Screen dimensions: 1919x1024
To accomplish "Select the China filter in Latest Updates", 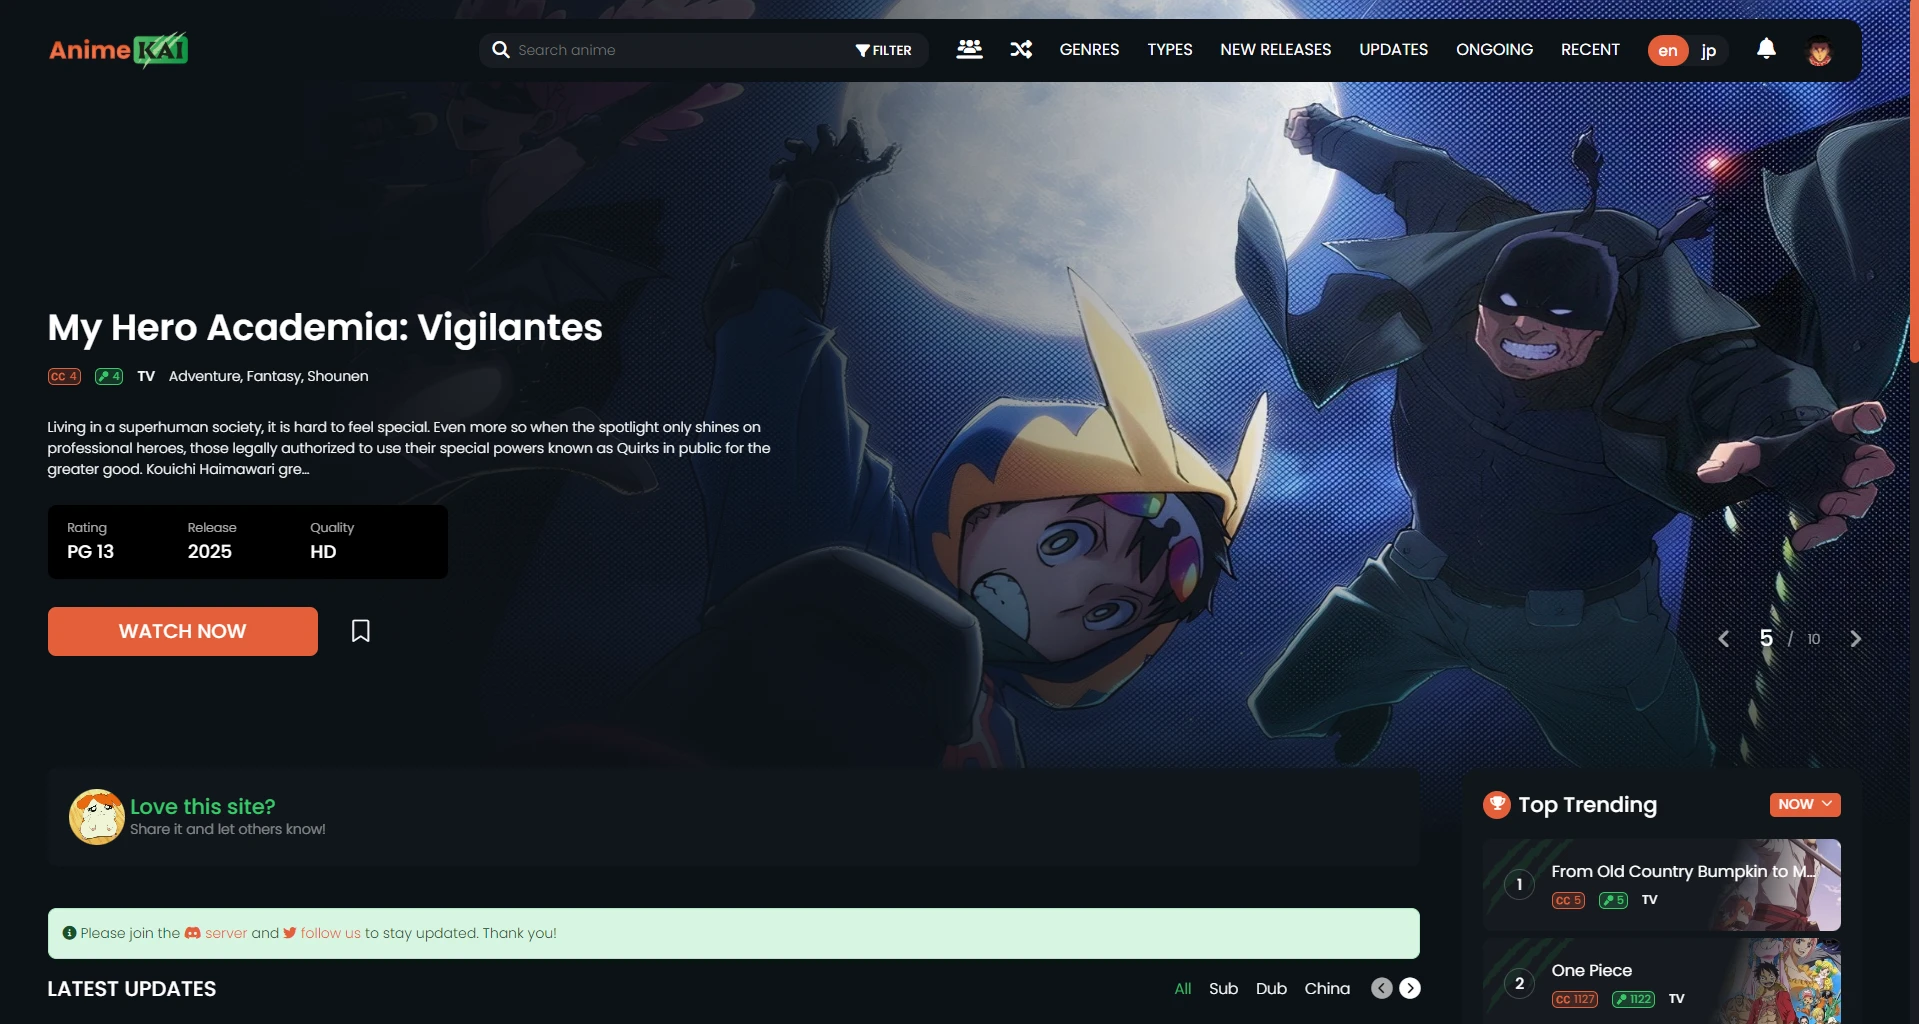I will tap(1327, 988).
